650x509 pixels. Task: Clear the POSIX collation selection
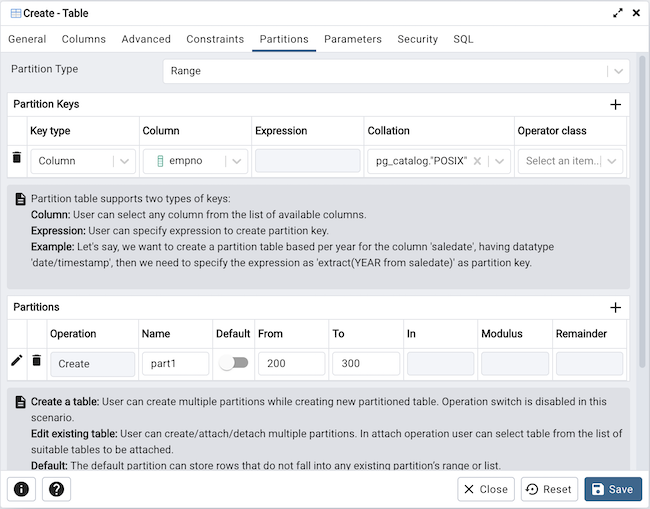(478, 161)
